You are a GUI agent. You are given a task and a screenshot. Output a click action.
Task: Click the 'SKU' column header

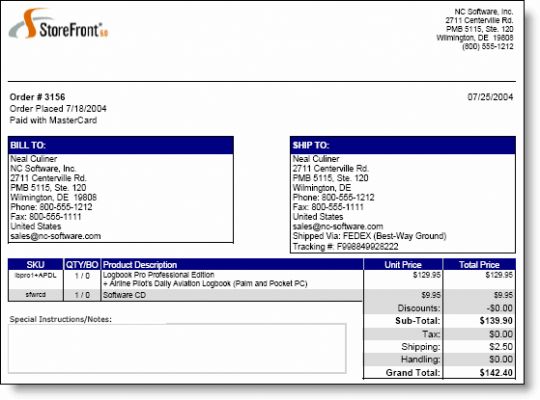[35, 265]
